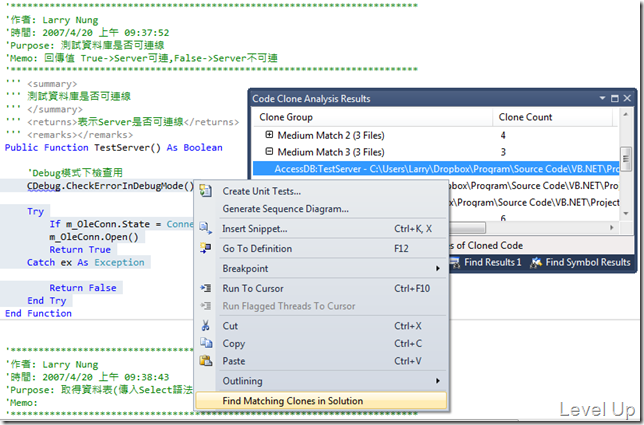Click the Create Unit Tests icon
Screen dimensions: 644x425
(x=205, y=191)
